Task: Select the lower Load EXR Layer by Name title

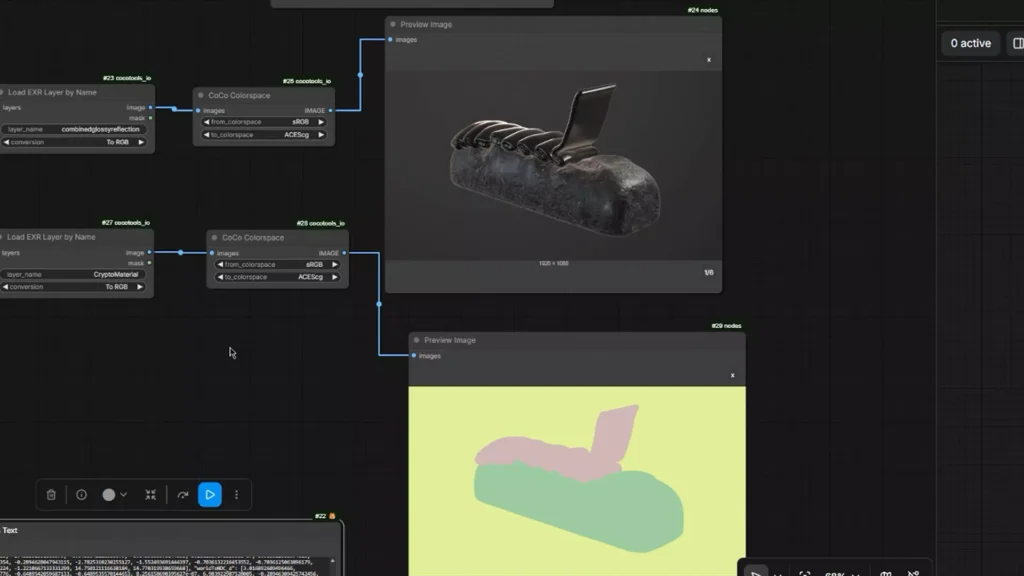Action: tap(51, 237)
